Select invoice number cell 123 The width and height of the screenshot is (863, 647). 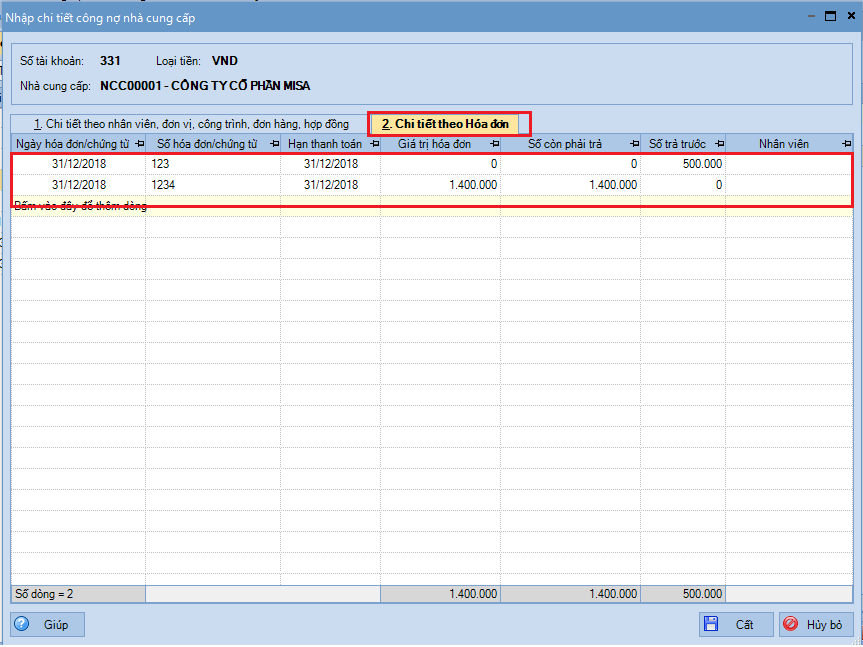coord(213,164)
